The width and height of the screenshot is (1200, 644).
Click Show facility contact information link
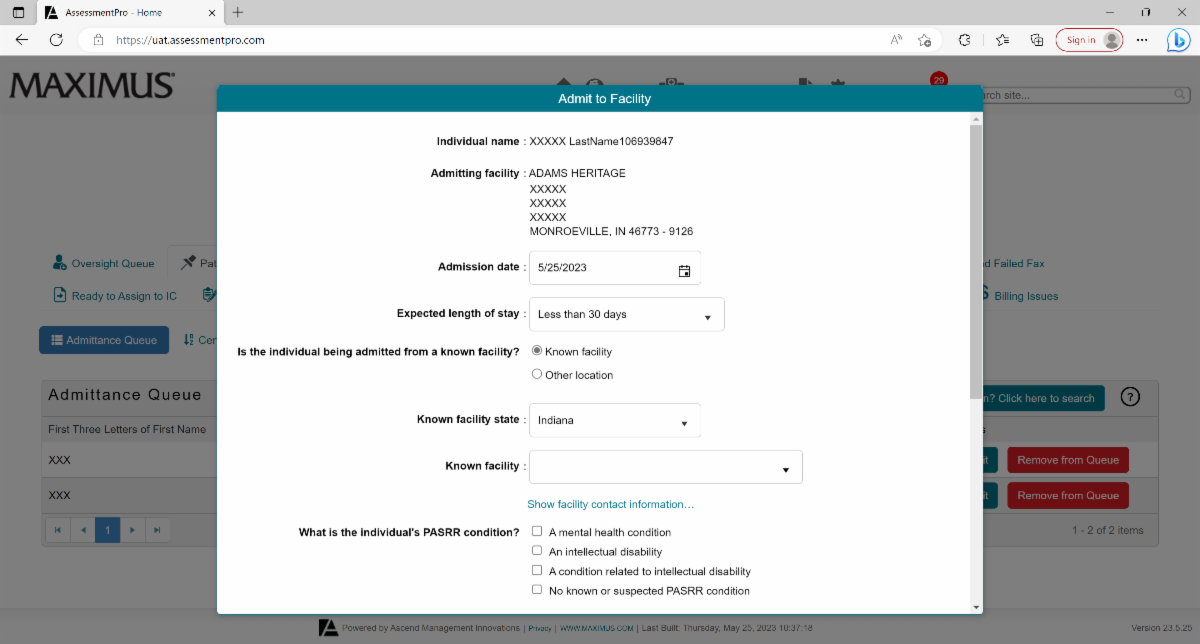(610, 505)
